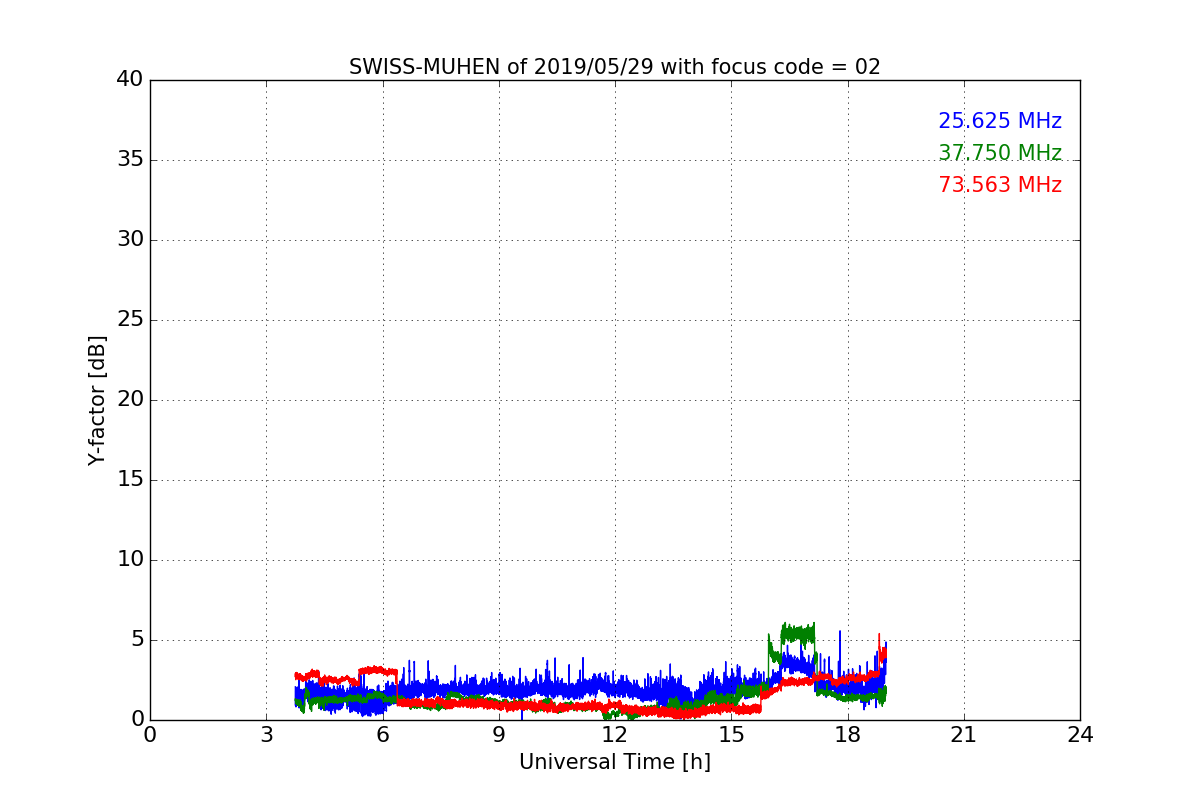Click x-axis tick label 18
Screen dimensions: 1200x800
point(847,735)
